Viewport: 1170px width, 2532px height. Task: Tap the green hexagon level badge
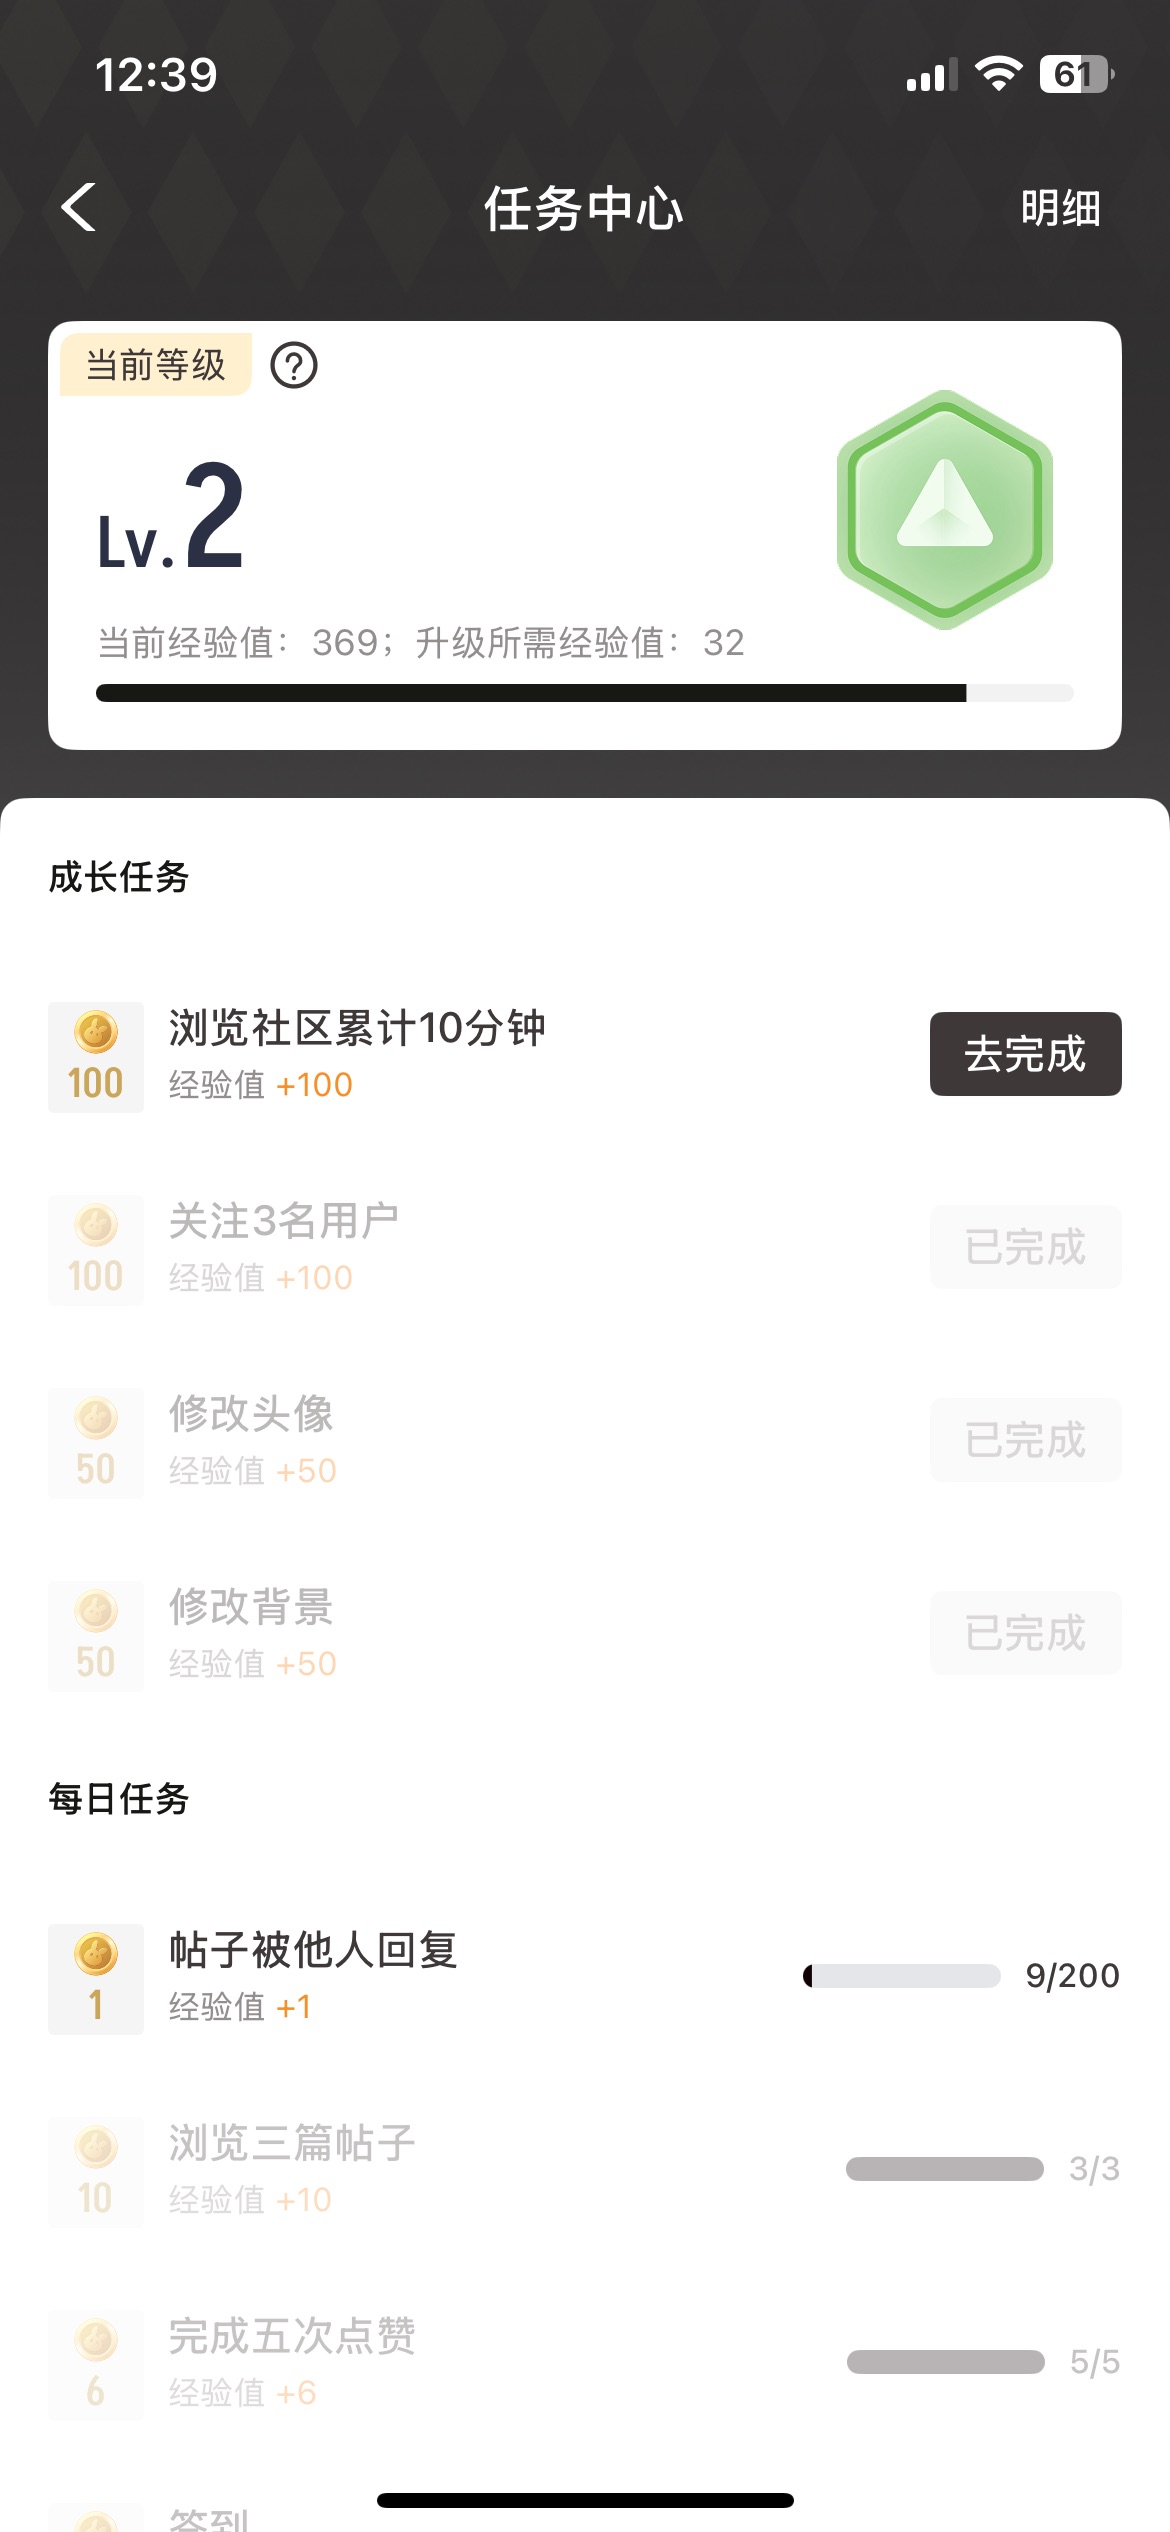tap(944, 510)
